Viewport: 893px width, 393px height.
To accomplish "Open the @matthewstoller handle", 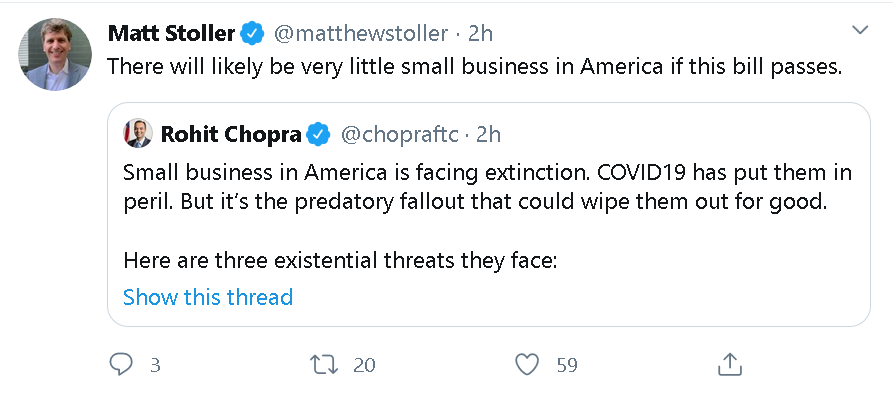I will tap(361, 34).
